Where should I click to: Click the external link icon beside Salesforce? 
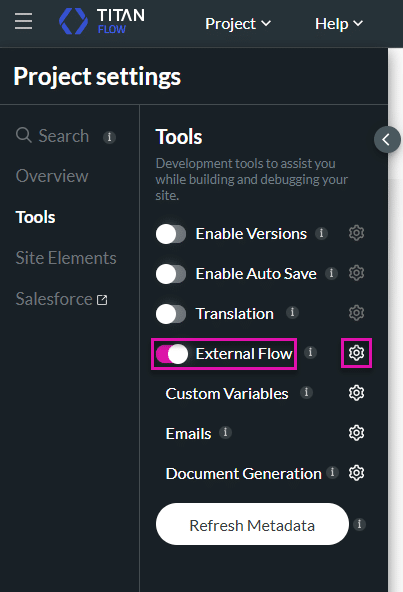point(102,300)
